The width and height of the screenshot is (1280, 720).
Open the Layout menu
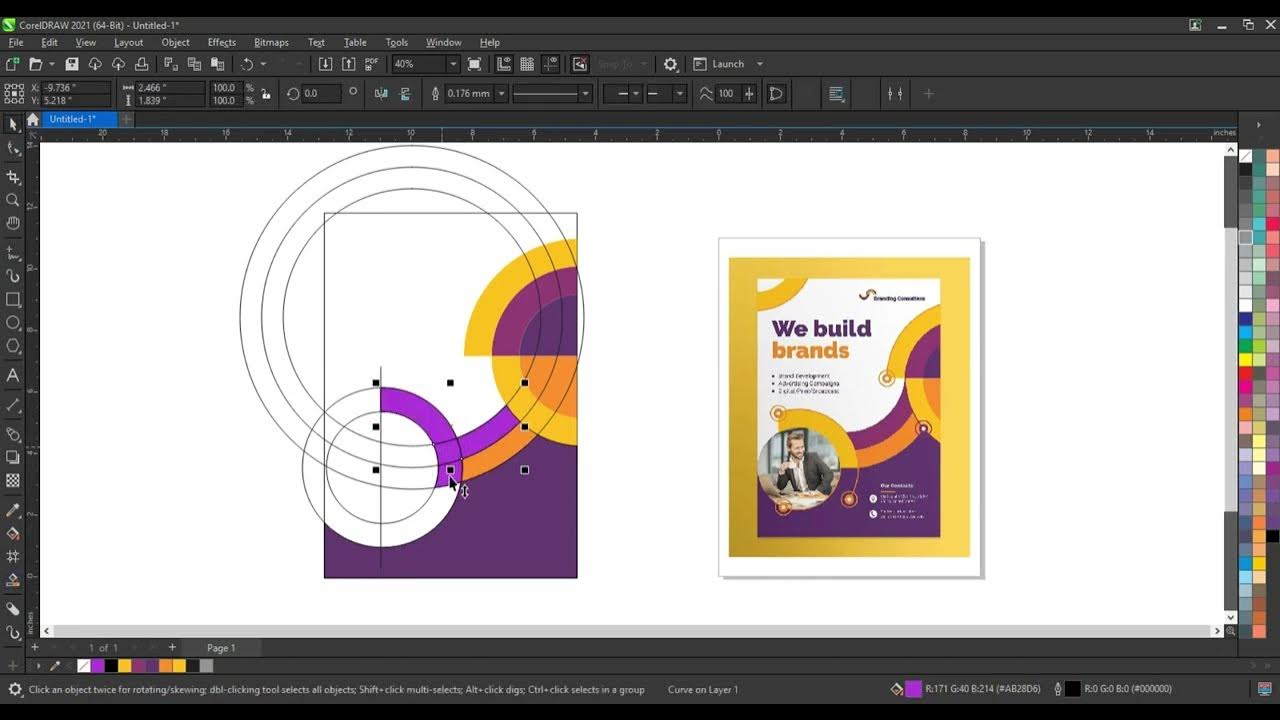pyautogui.click(x=128, y=42)
